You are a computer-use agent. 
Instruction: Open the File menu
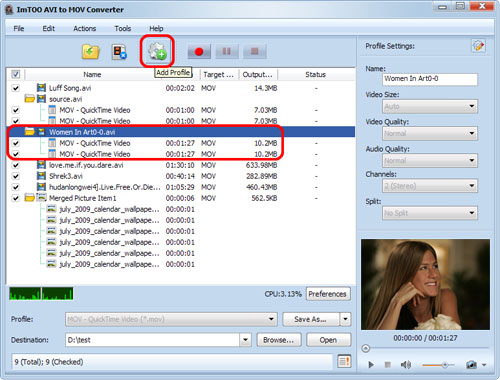19,28
